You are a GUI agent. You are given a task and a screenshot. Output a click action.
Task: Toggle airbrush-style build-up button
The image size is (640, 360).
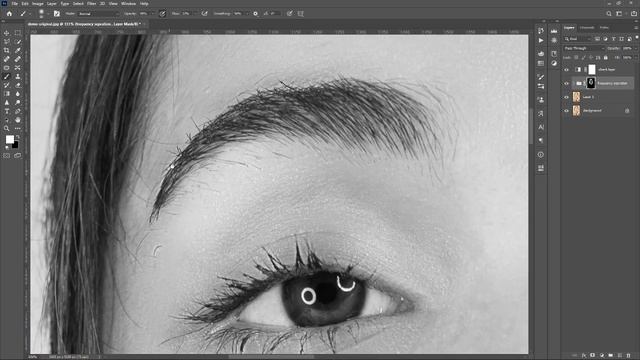(204, 13)
